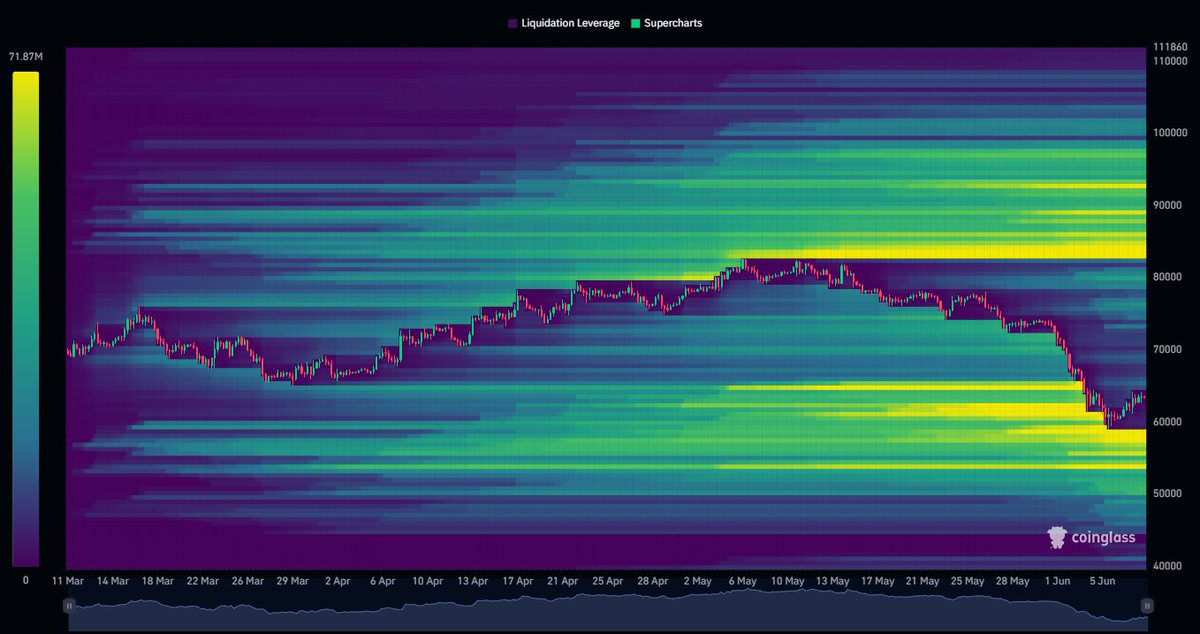
Task: Click the 13 May date axis label
Action: 832,580
